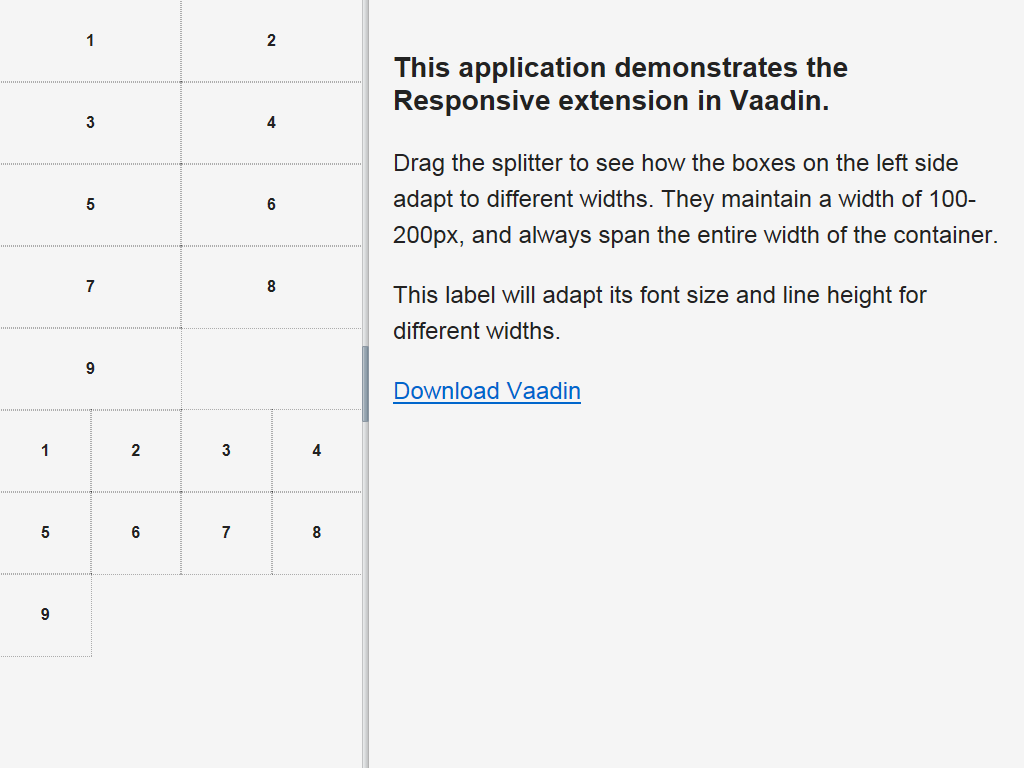The height and width of the screenshot is (768, 1024).
Task: Click box 3 in the two-column grid
Action: (x=90, y=123)
